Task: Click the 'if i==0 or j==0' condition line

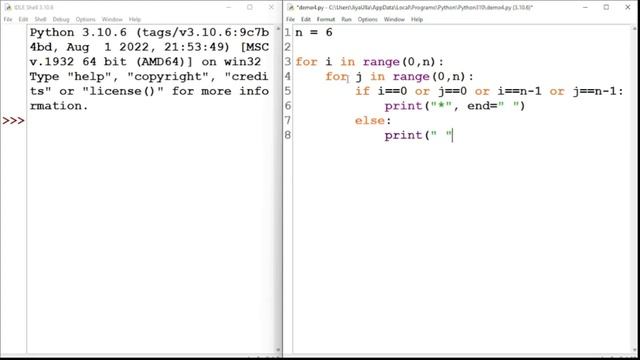Action: (489, 91)
